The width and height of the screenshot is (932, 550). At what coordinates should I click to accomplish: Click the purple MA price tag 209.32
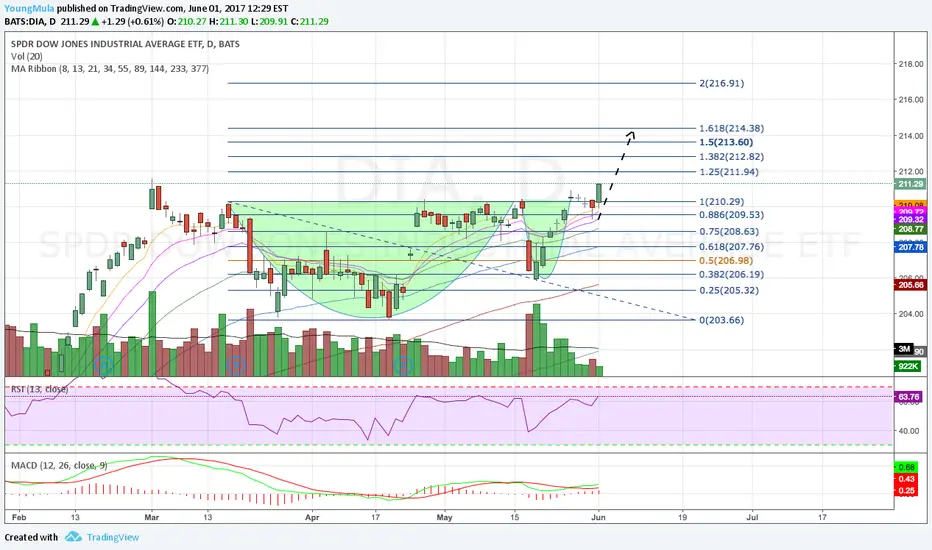910,219
